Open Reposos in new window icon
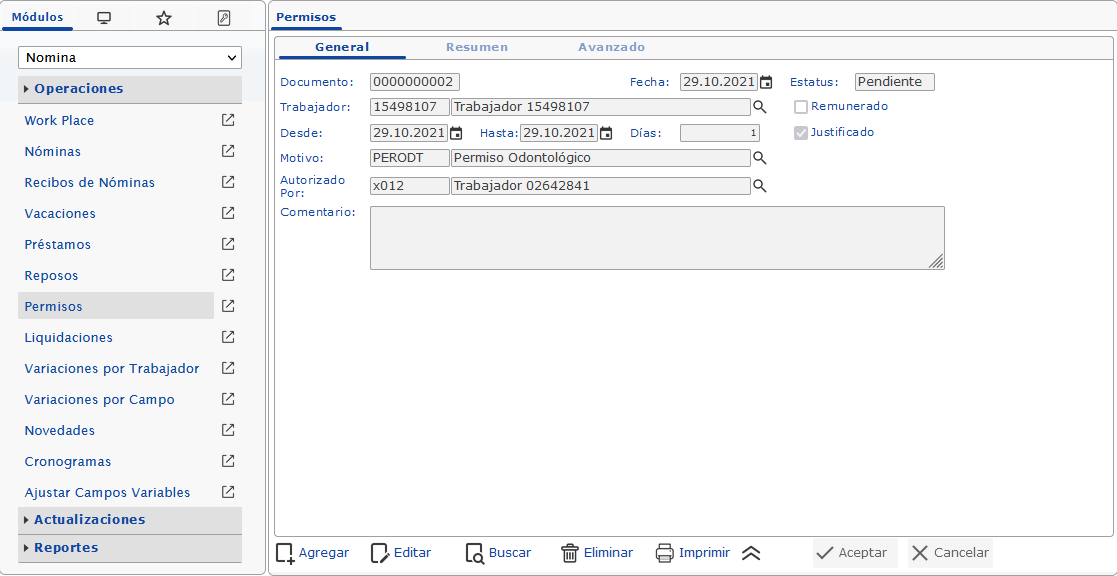1117x576 pixels. click(228, 275)
